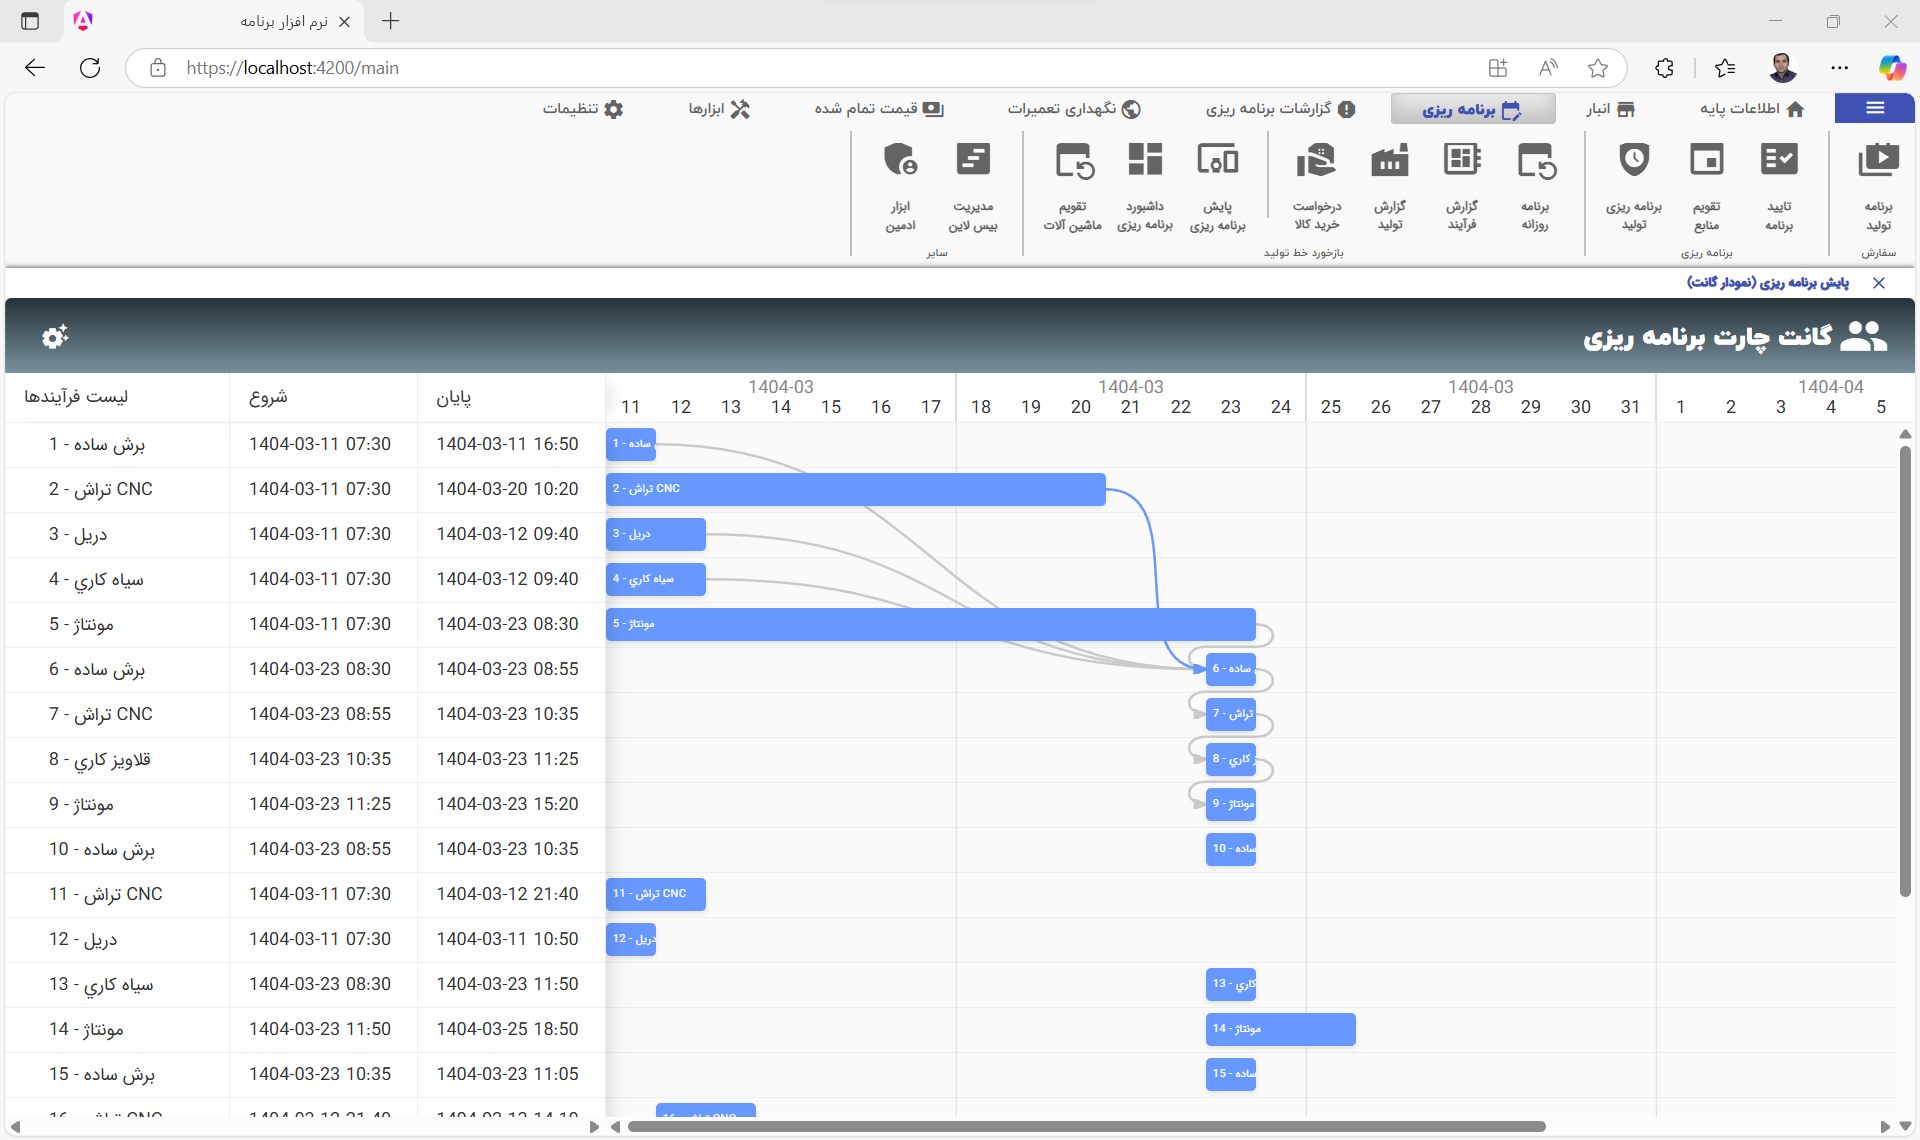The width and height of the screenshot is (1920, 1140).
Task: Click the horizontal scrollbar under the Gantt timeline
Action: coord(1086,1127)
